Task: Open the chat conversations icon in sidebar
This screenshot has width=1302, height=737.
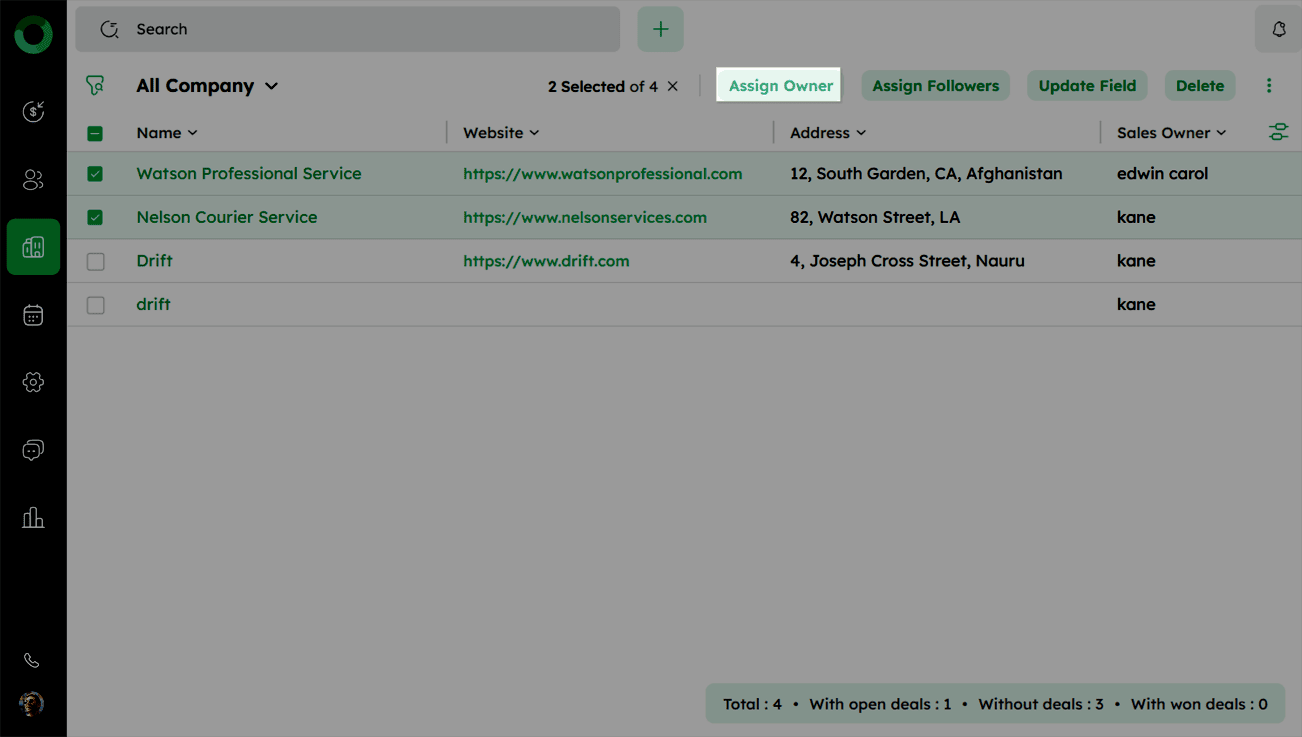Action: tap(33, 450)
